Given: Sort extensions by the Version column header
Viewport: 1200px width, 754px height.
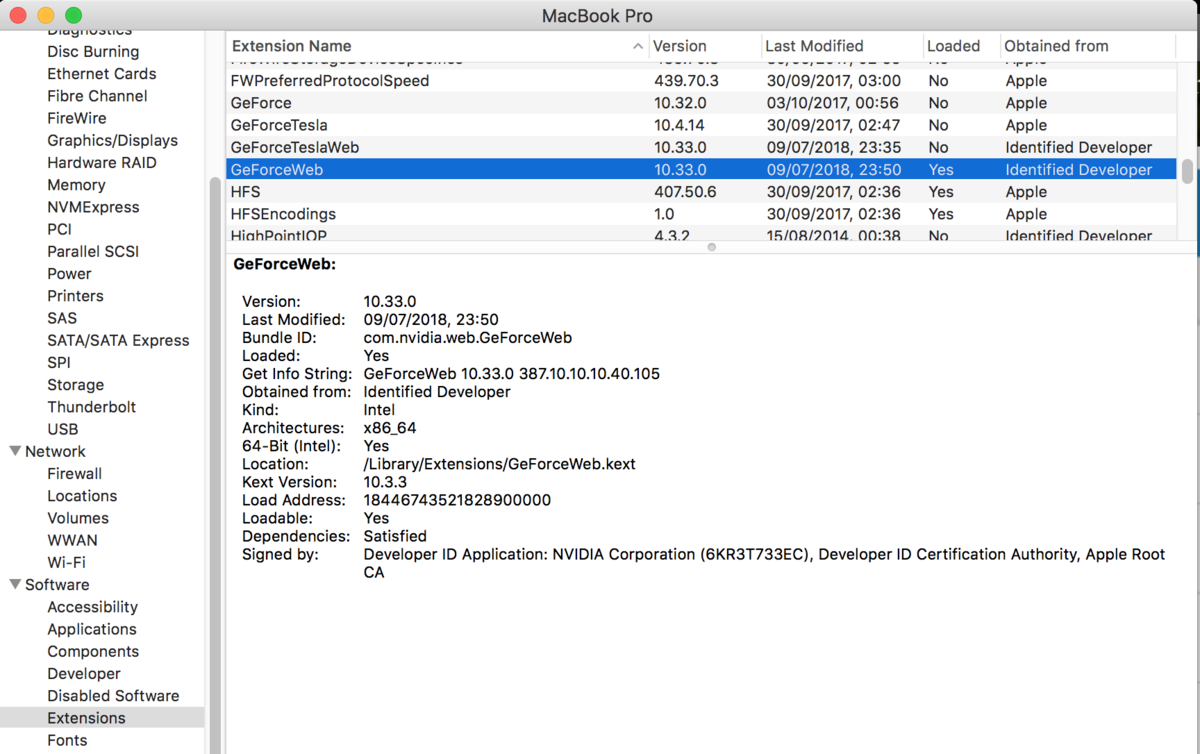Looking at the screenshot, I should tap(704, 46).
